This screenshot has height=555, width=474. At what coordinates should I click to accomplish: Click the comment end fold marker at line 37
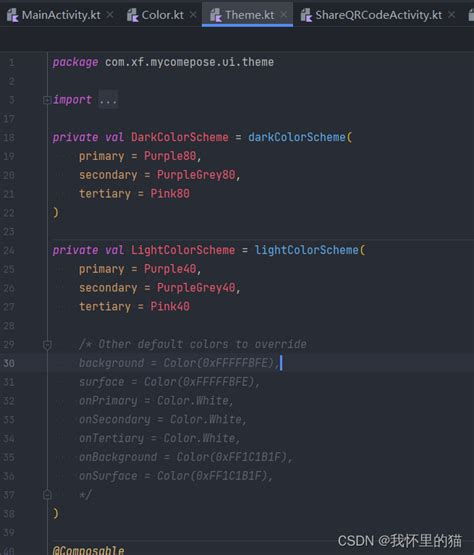(47, 494)
